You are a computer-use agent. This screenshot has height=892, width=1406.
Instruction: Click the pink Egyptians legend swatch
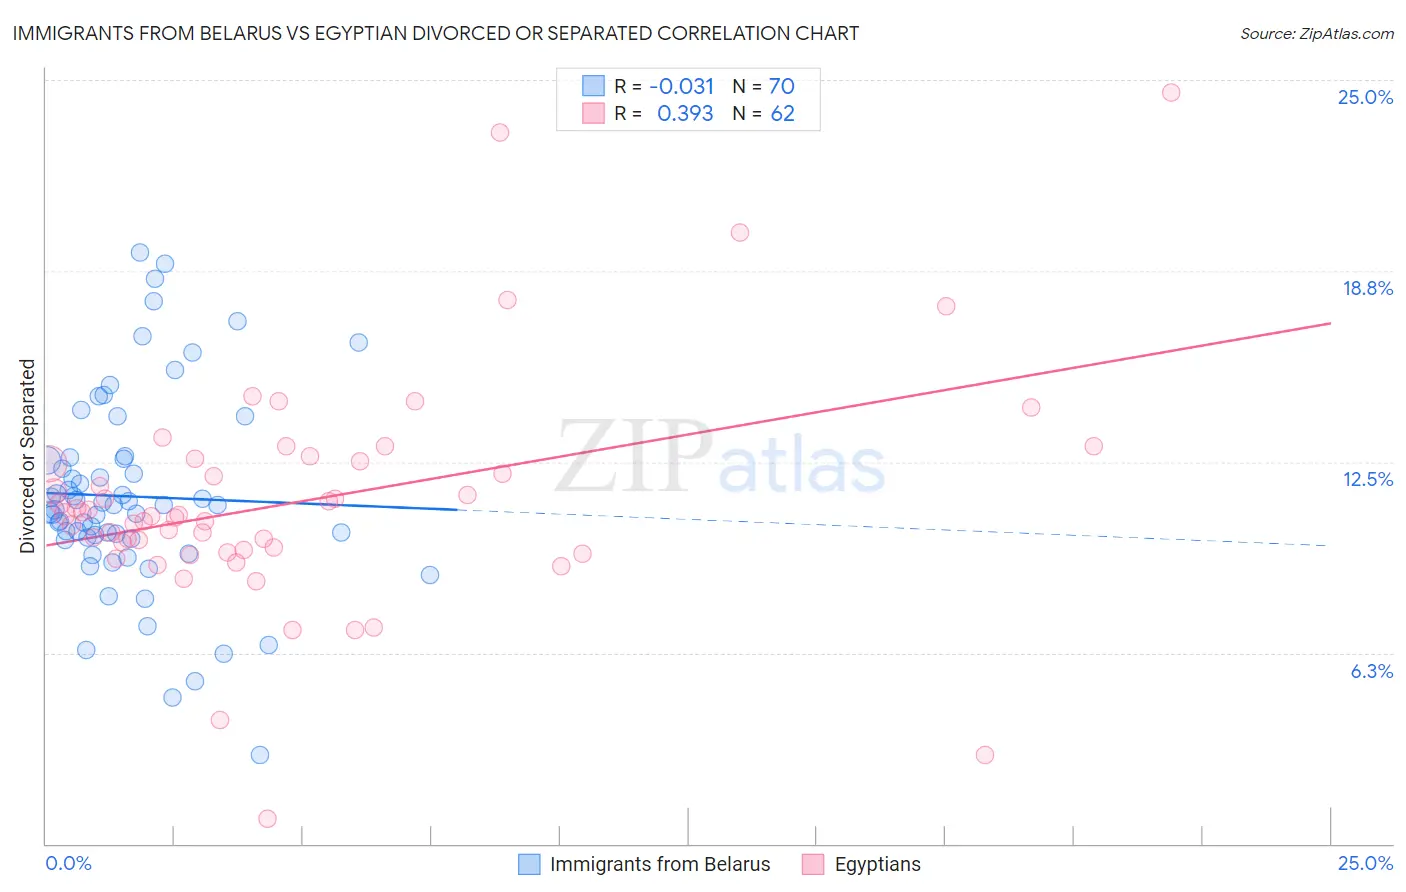tap(813, 864)
